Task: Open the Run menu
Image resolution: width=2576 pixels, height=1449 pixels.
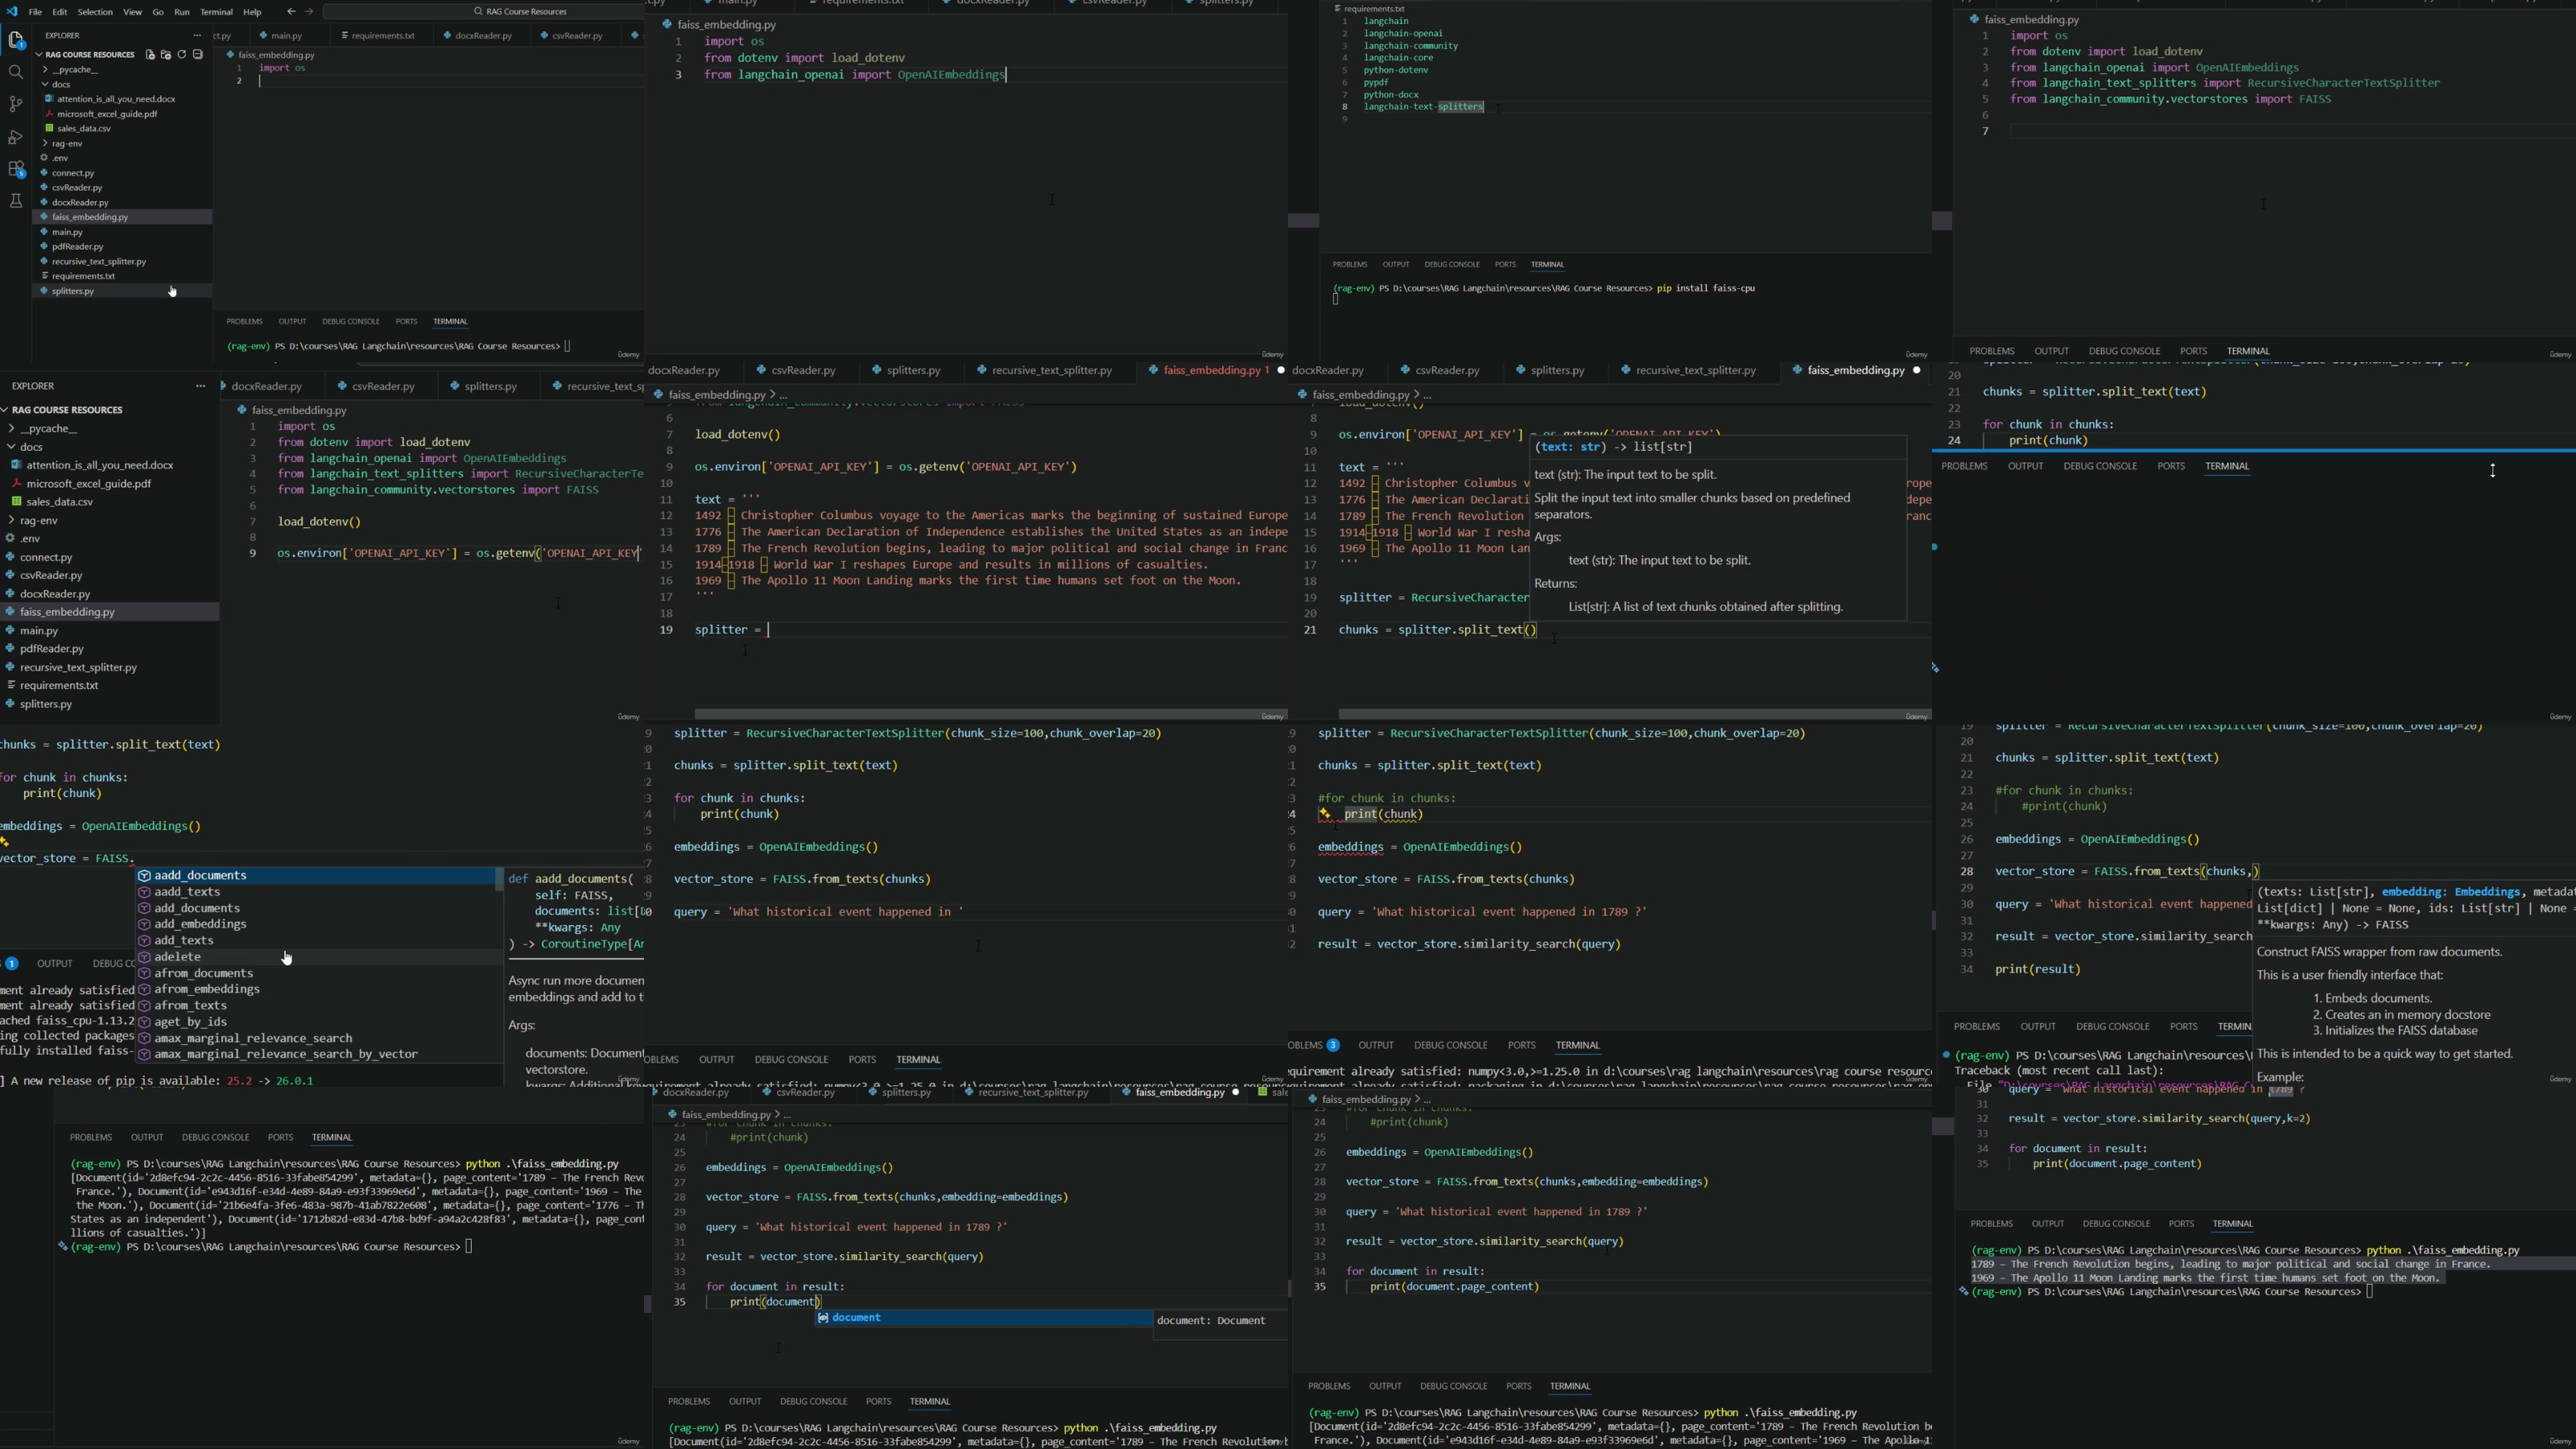Action: tap(181, 12)
